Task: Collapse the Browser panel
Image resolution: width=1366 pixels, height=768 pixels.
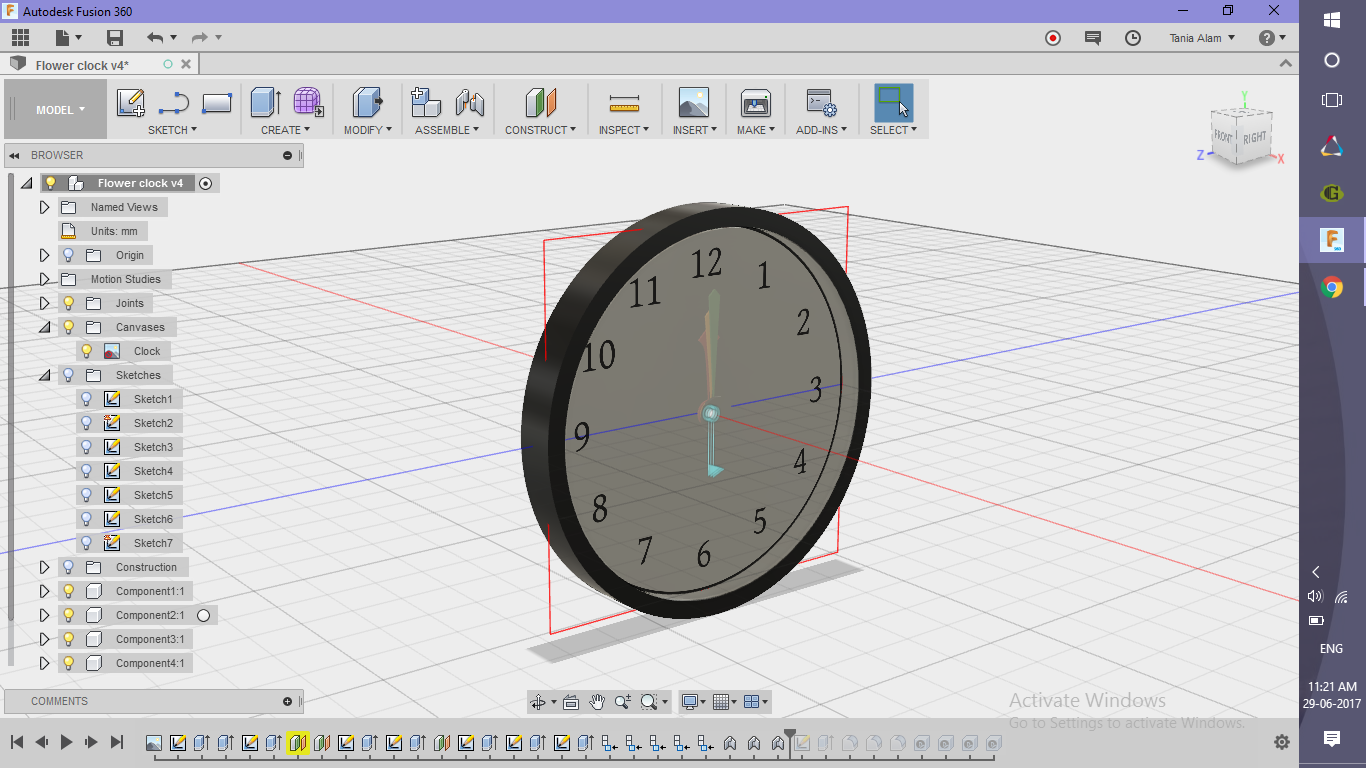Action: coord(15,155)
